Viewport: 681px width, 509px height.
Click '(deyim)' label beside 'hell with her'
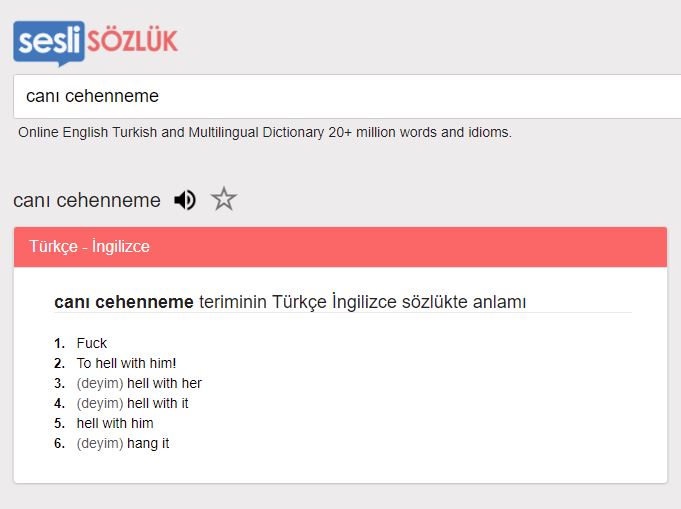(100, 383)
